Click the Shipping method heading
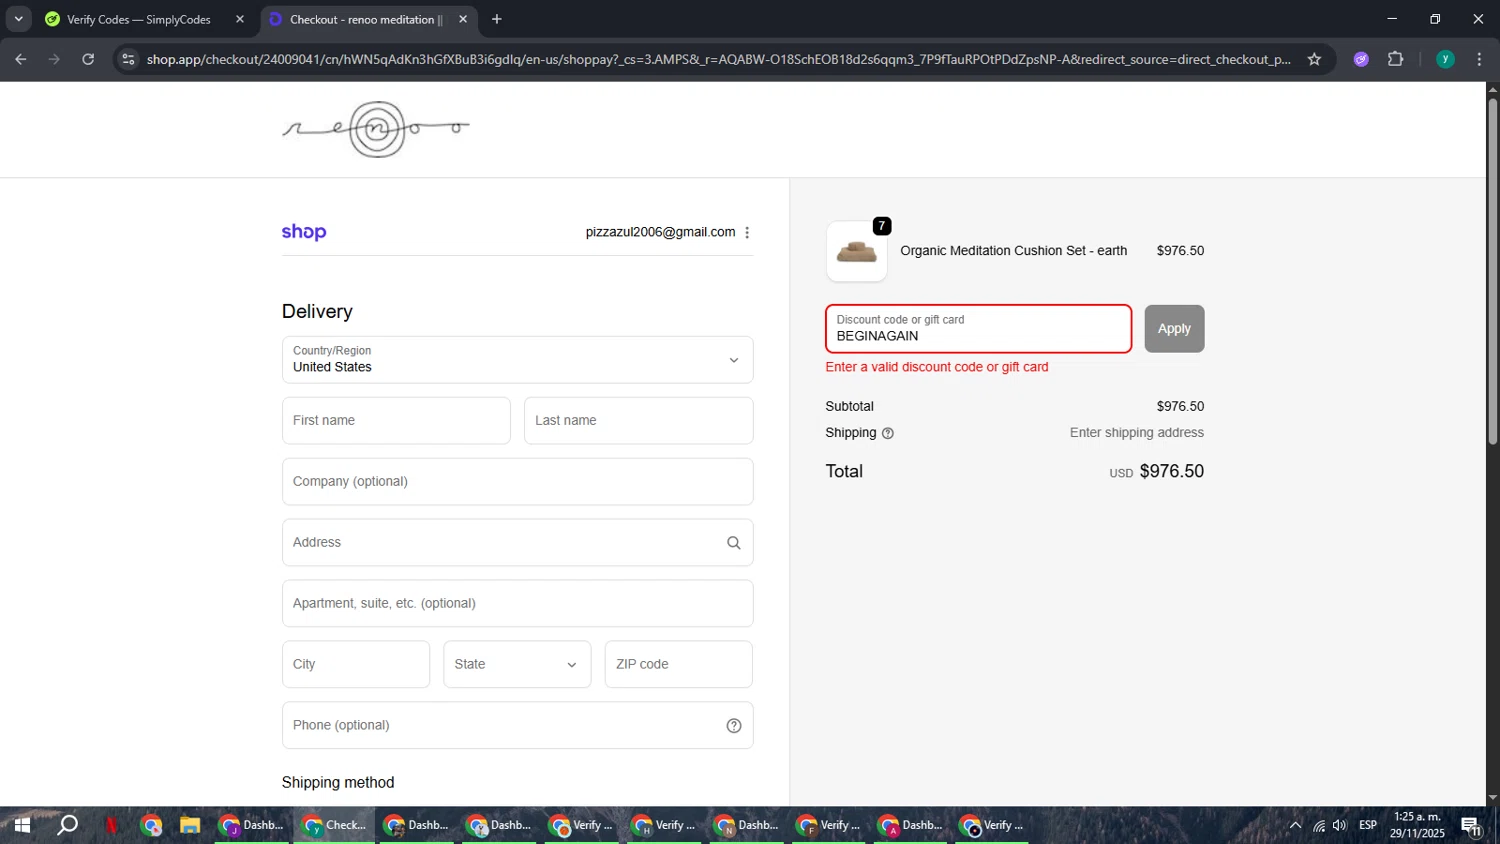Viewport: 1500px width, 844px height. click(338, 783)
